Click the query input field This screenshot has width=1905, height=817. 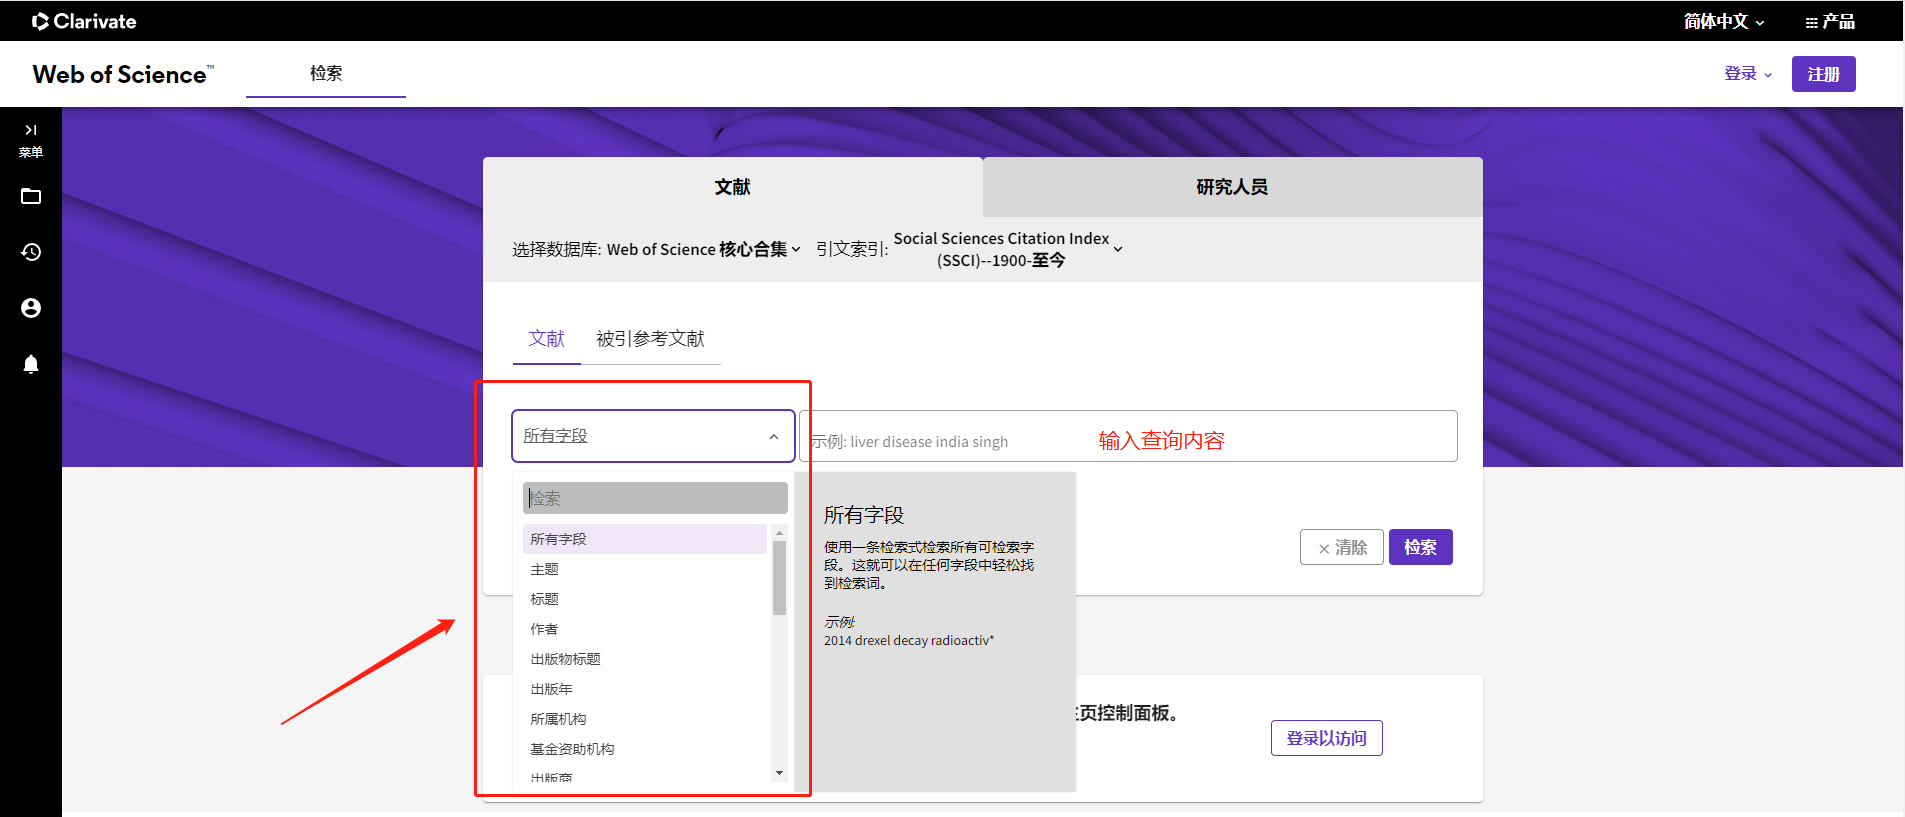click(1128, 436)
